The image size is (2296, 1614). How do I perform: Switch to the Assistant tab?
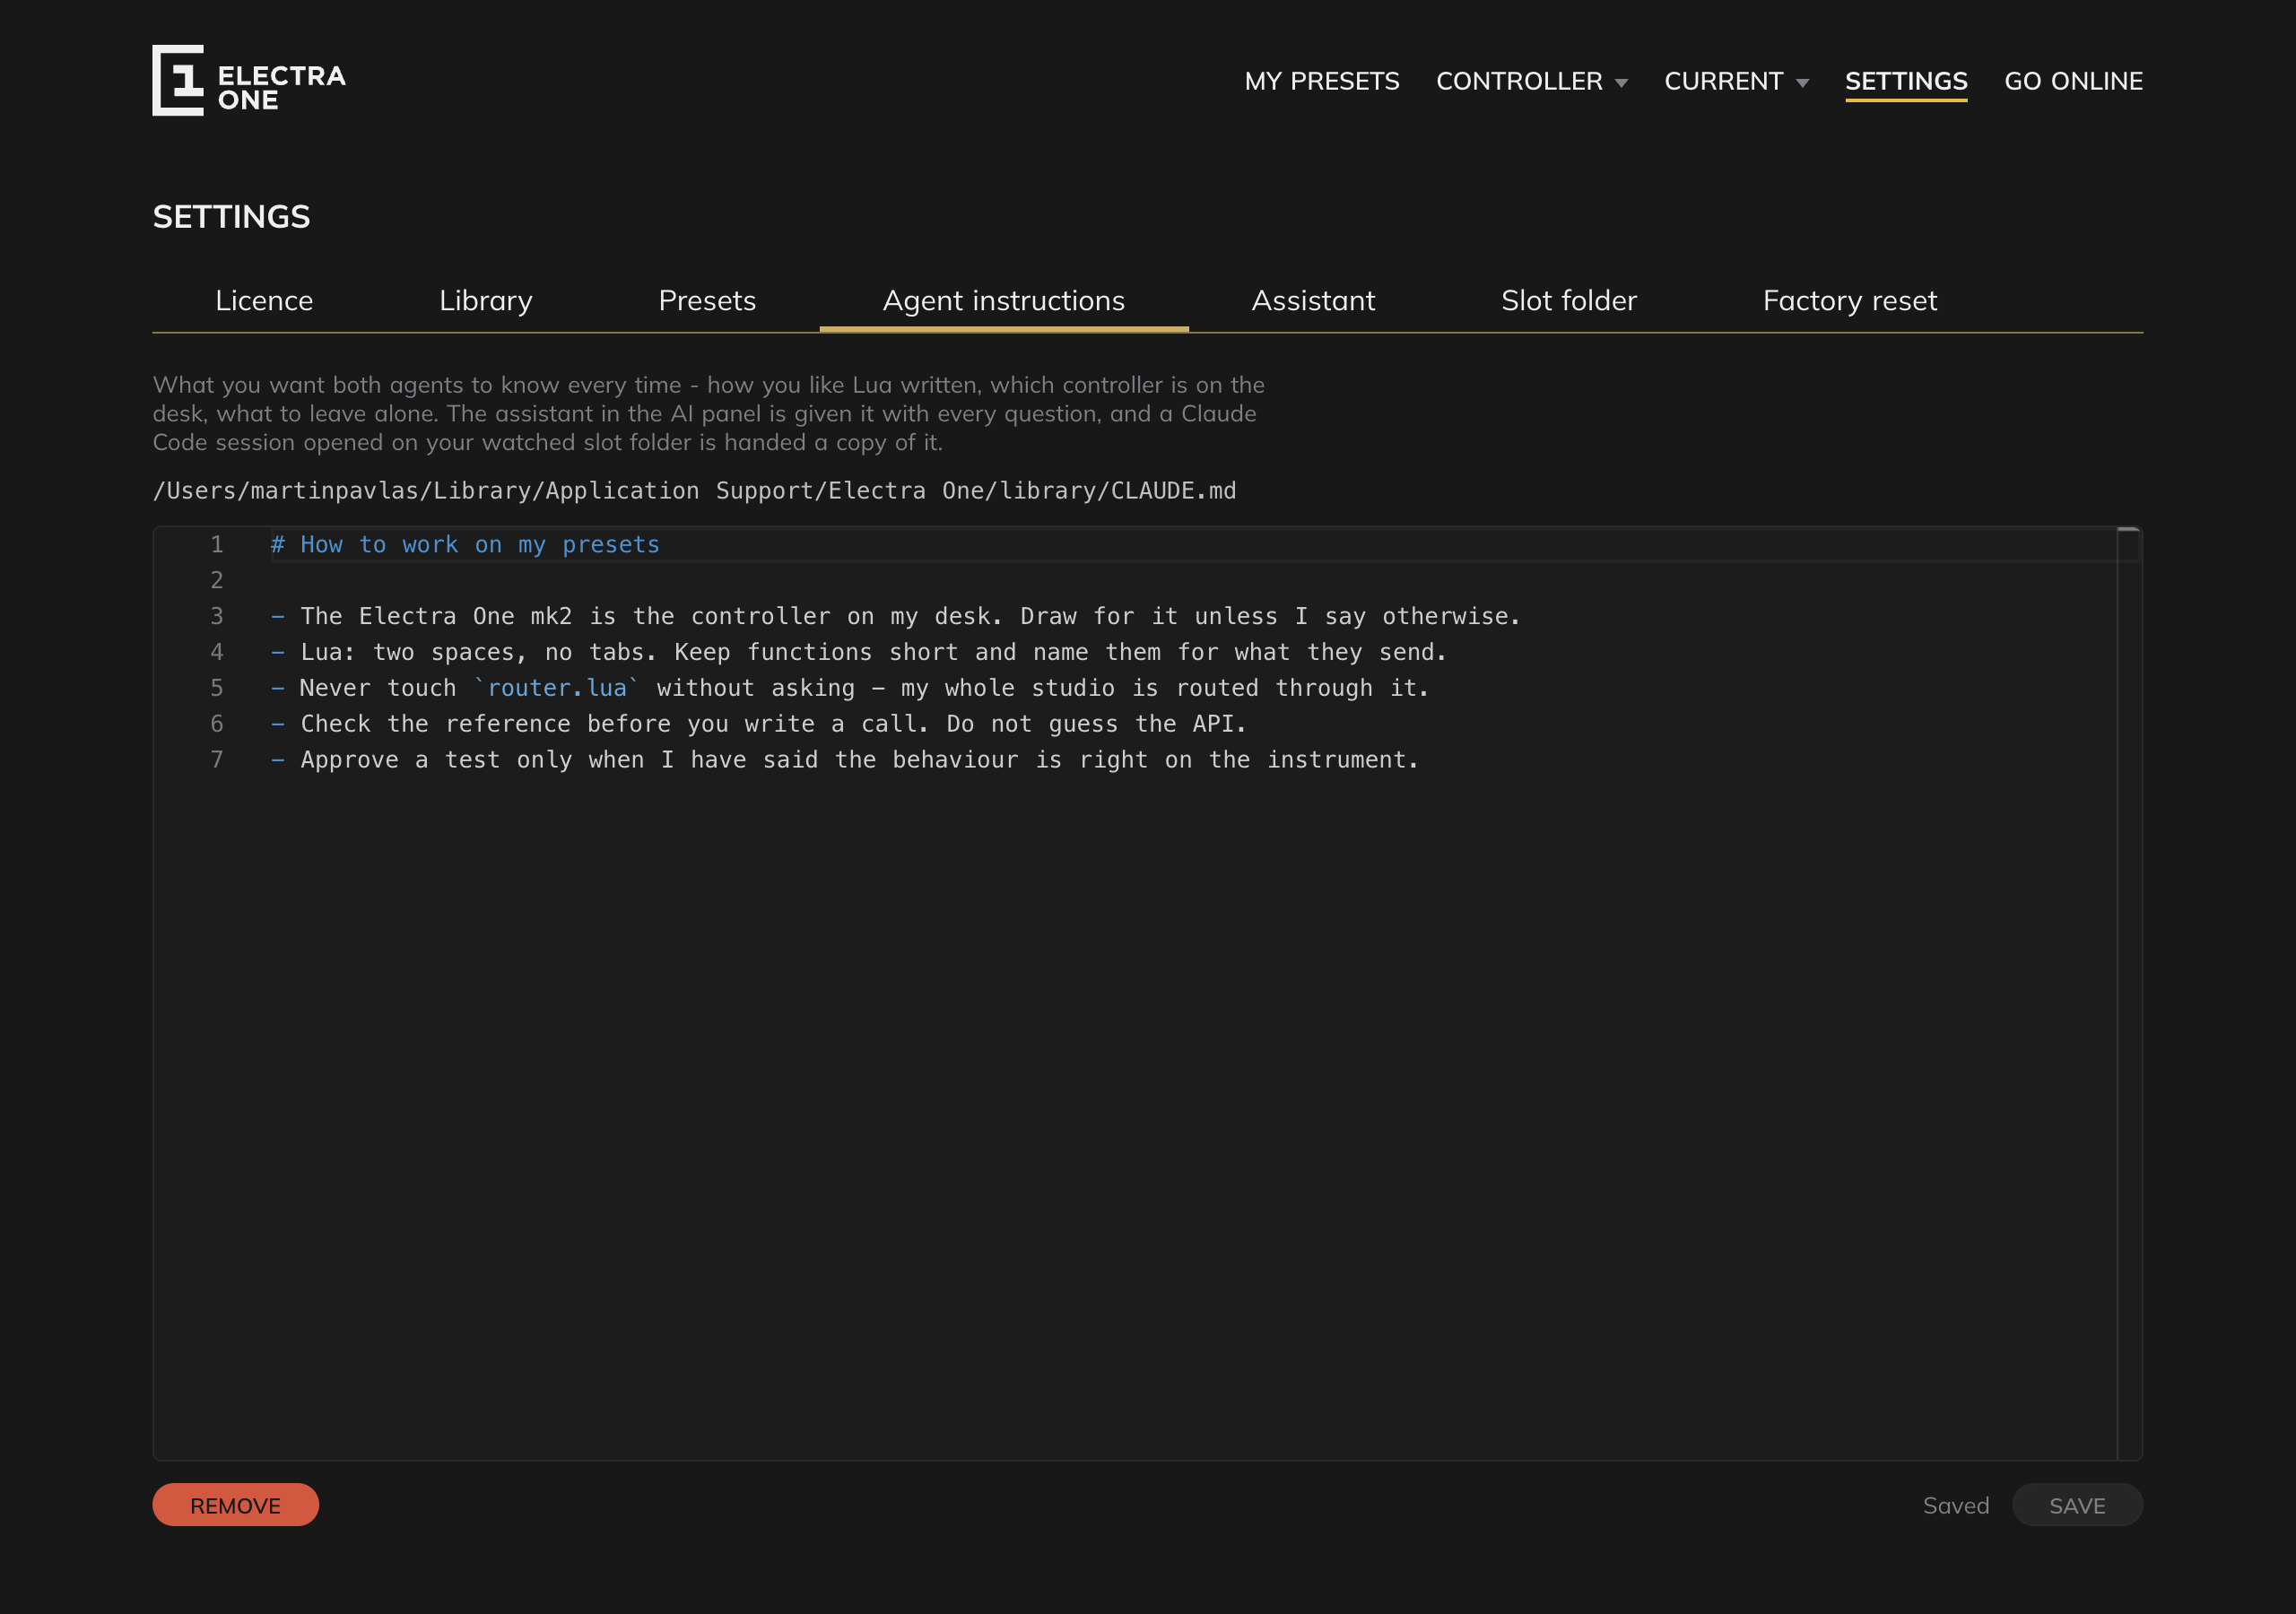click(x=1313, y=300)
